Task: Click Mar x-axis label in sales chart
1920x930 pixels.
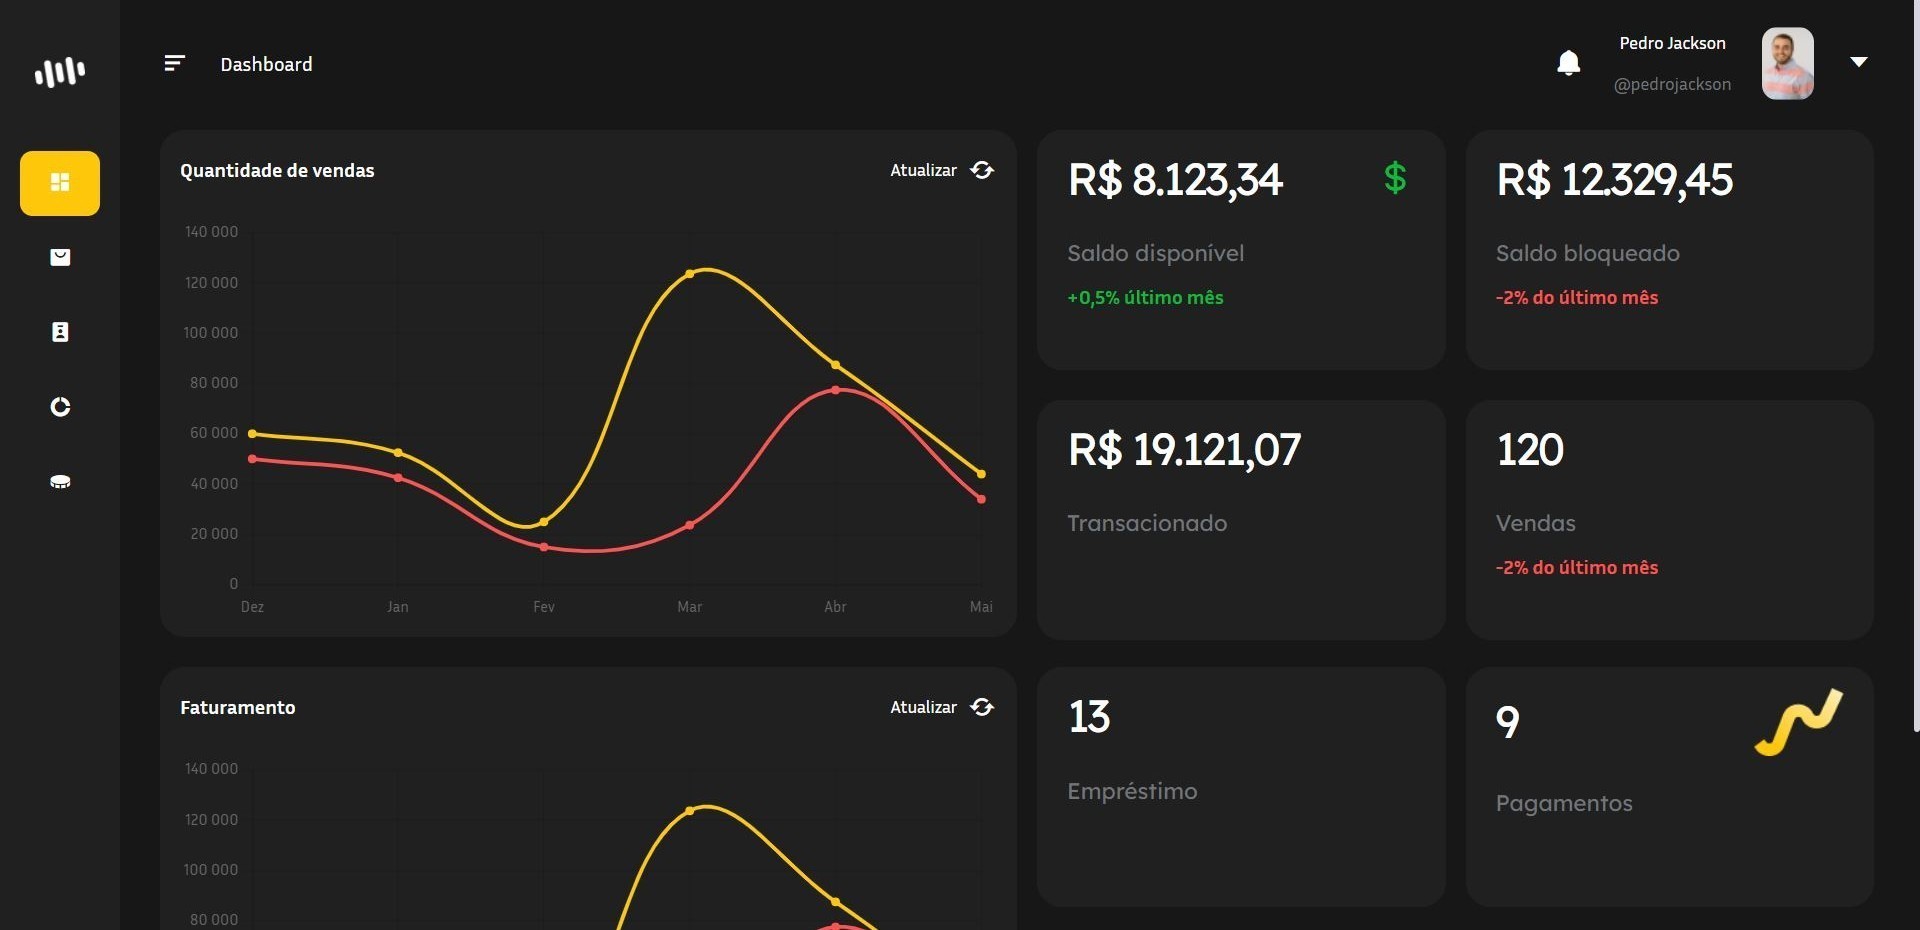Action: [690, 607]
